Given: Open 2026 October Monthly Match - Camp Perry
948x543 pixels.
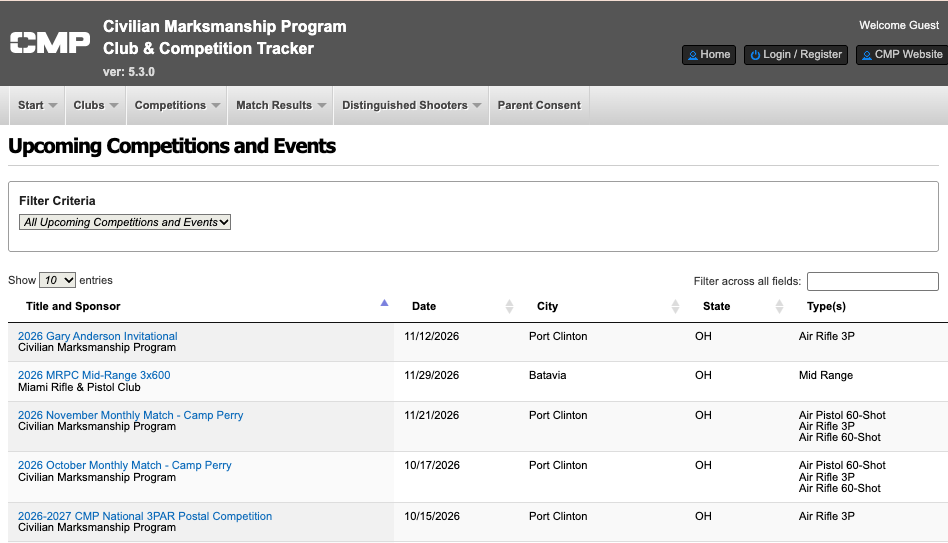Looking at the screenshot, I should 125,465.
